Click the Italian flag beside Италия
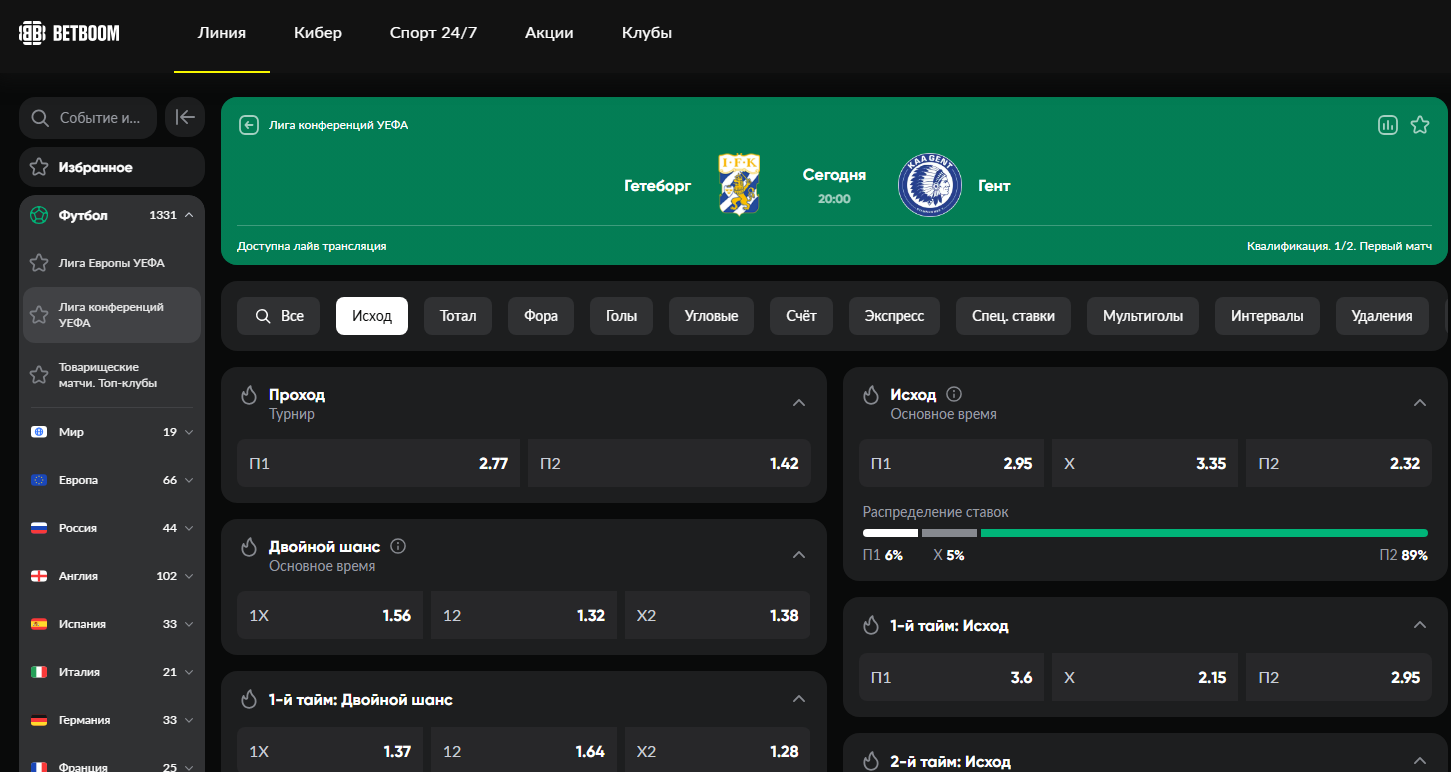Viewport: 1451px width, 772px height. point(39,672)
